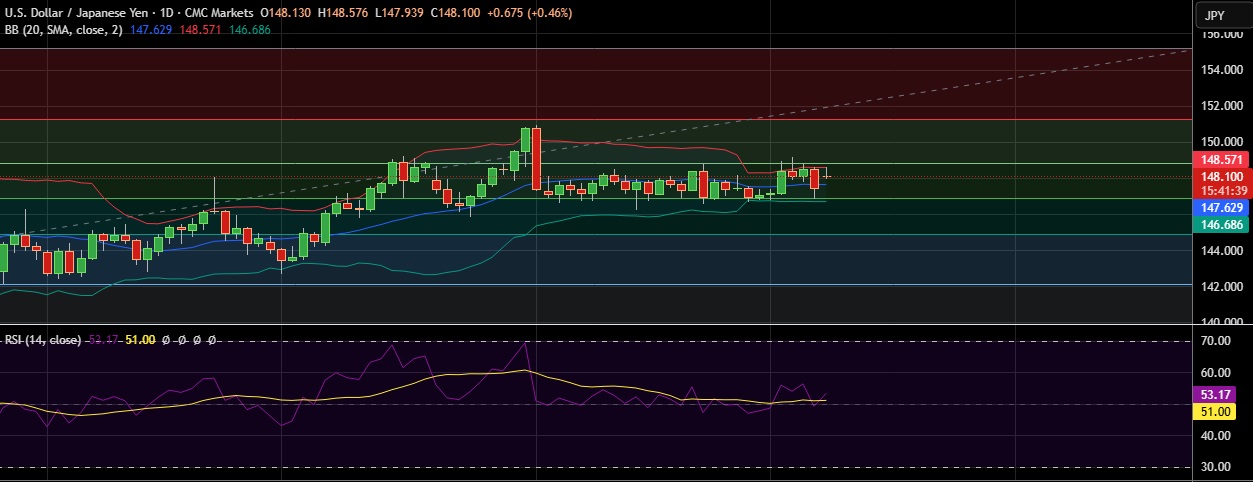Viewport: 1253px width, 482px height.
Task: Select the RSI (14, close) indicator legend
Action: pos(42,340)
